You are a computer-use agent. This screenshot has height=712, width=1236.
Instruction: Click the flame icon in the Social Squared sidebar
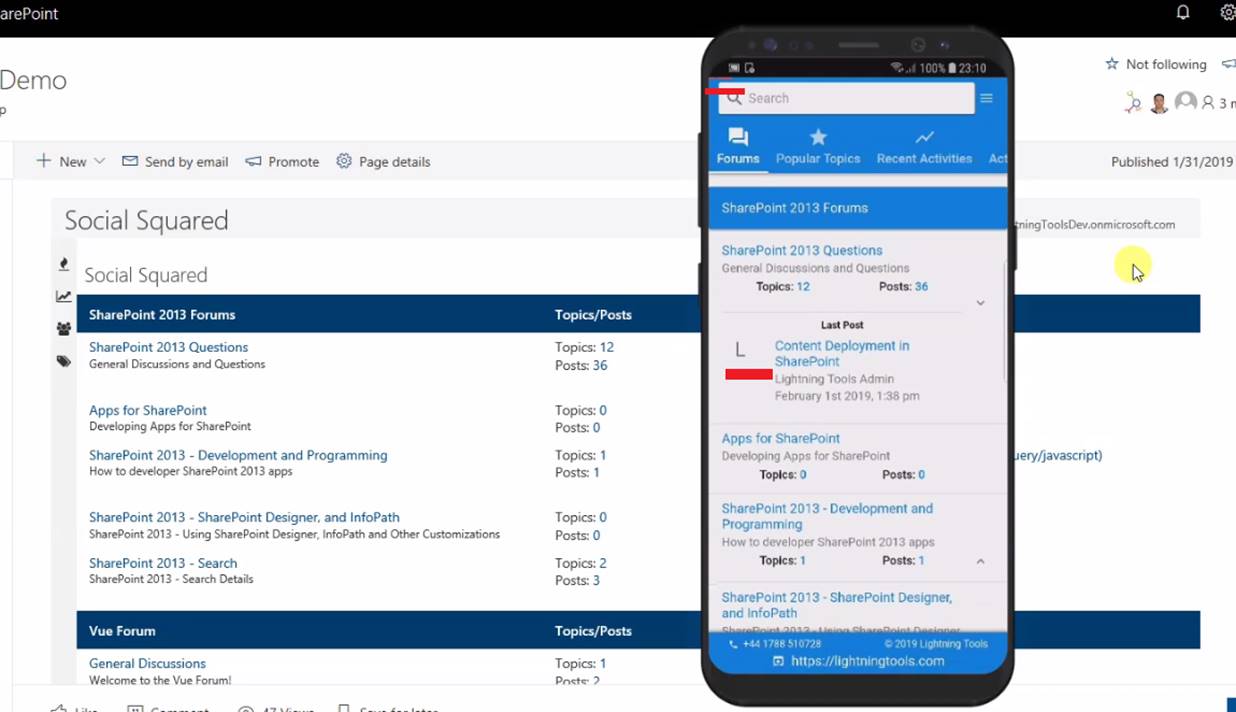tap(64, 264)
